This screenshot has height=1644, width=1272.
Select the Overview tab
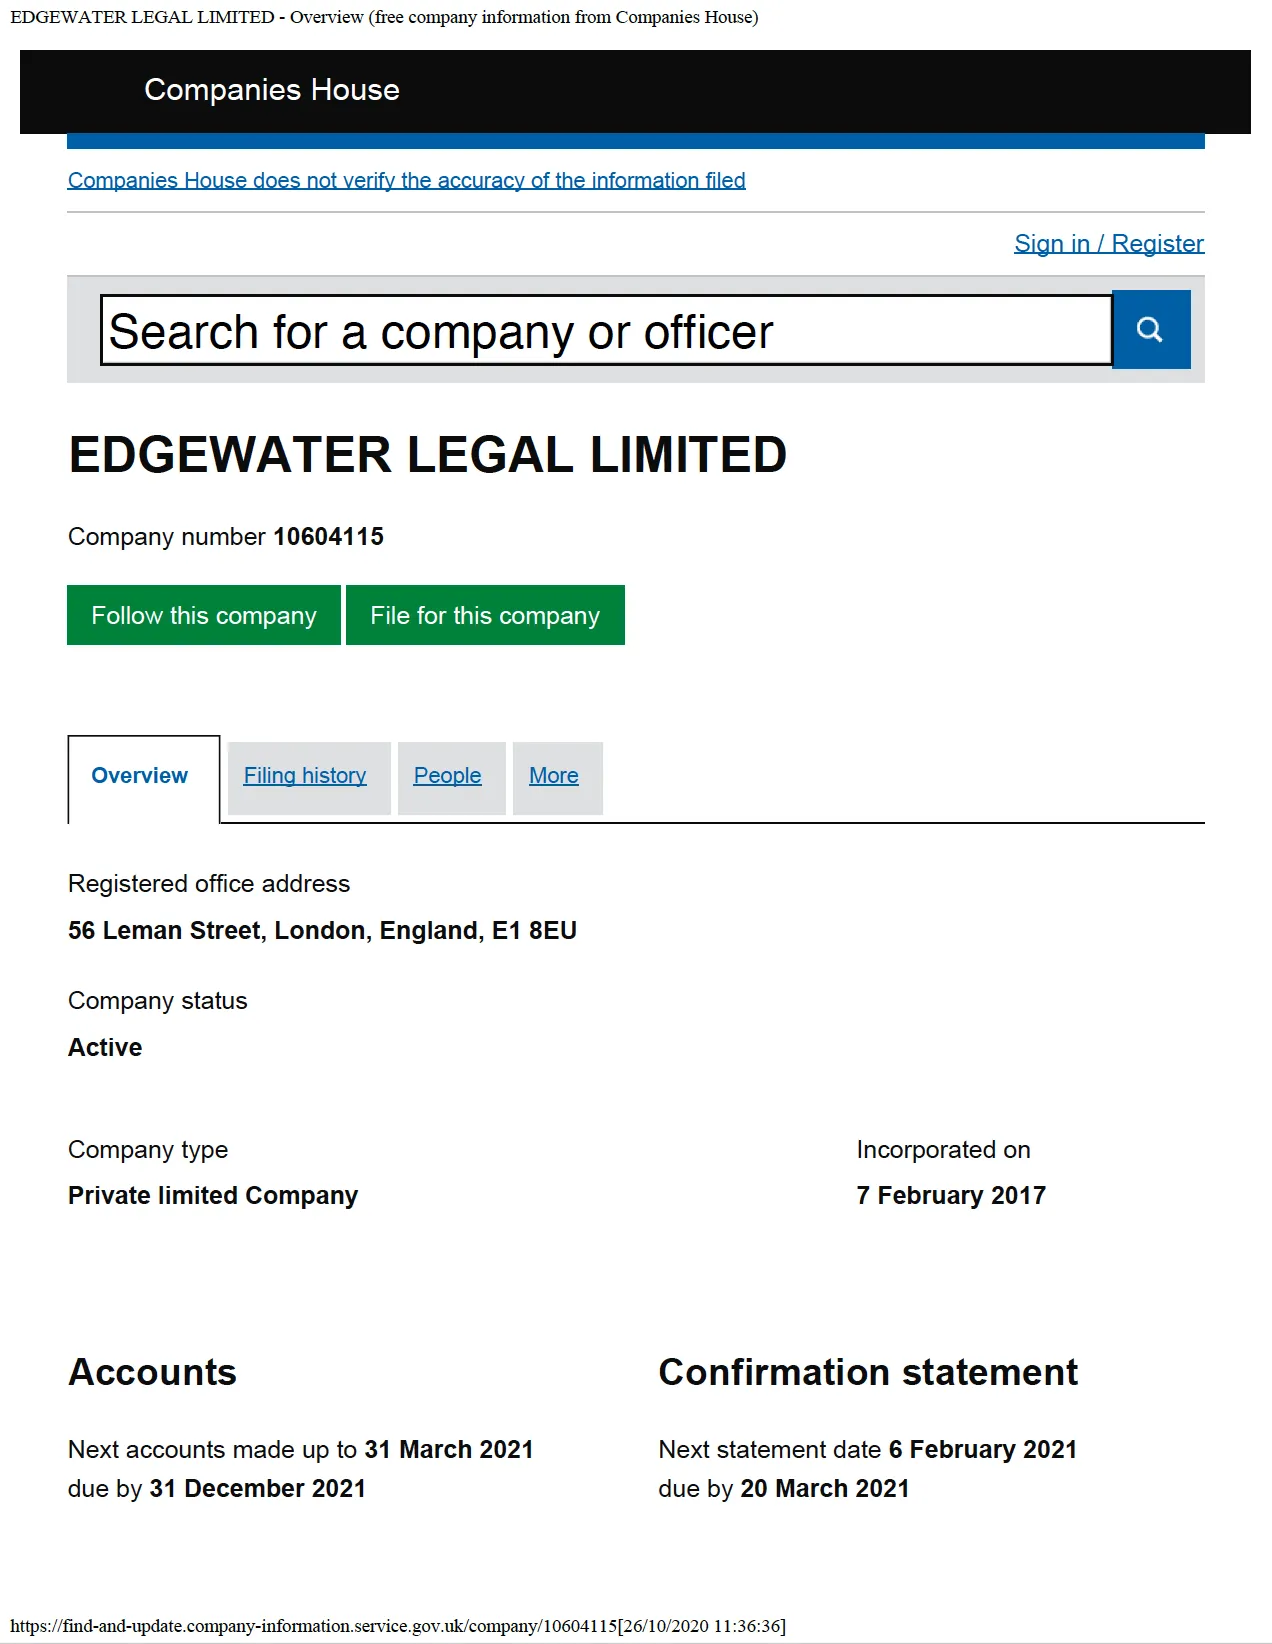[x=140, y=776]
